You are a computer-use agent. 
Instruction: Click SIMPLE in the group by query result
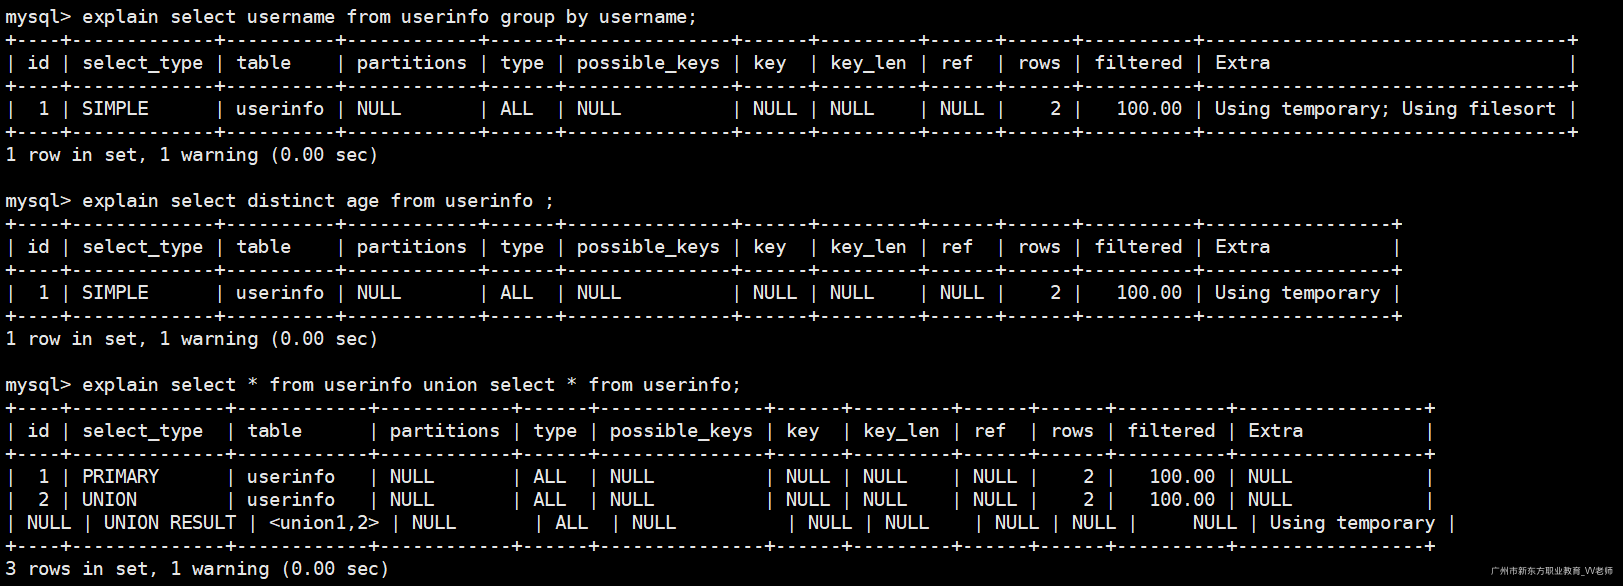tap(115, 109)
